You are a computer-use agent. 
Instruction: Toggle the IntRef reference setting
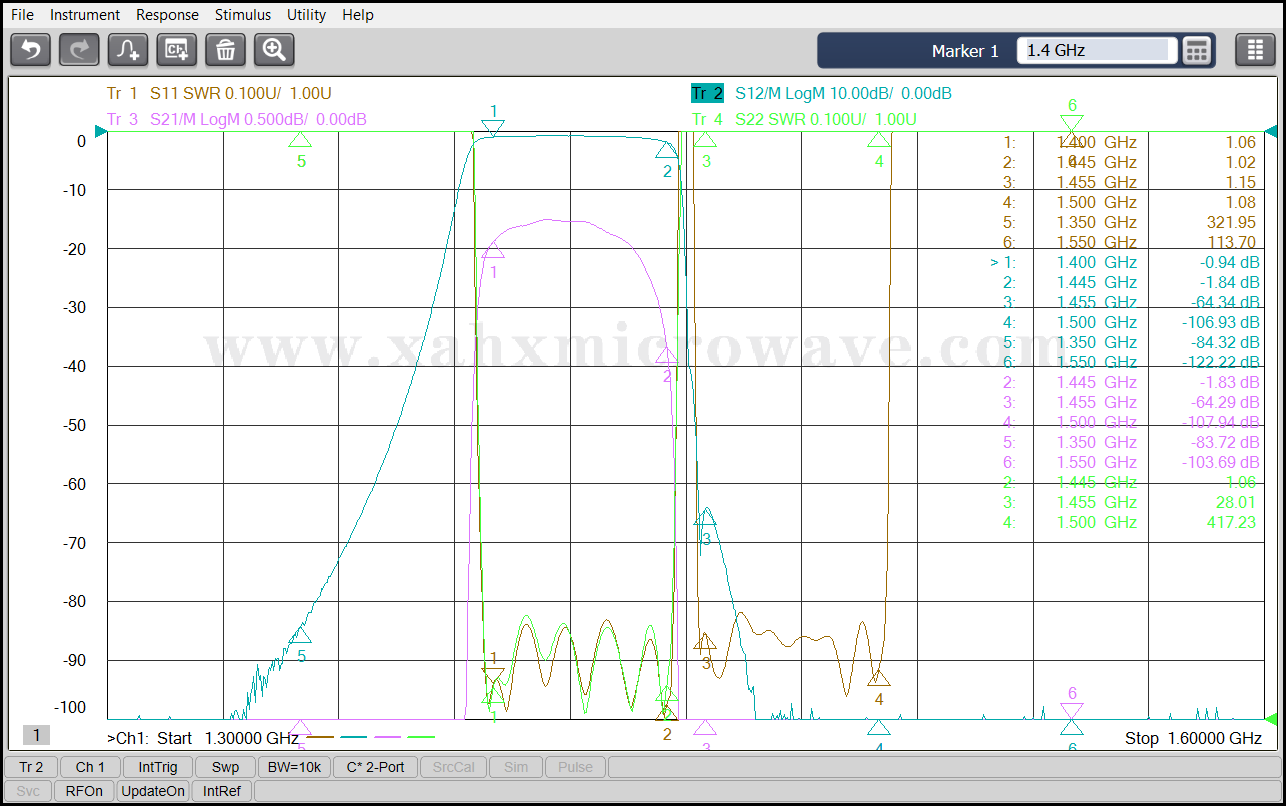click(x=222, y=791)
